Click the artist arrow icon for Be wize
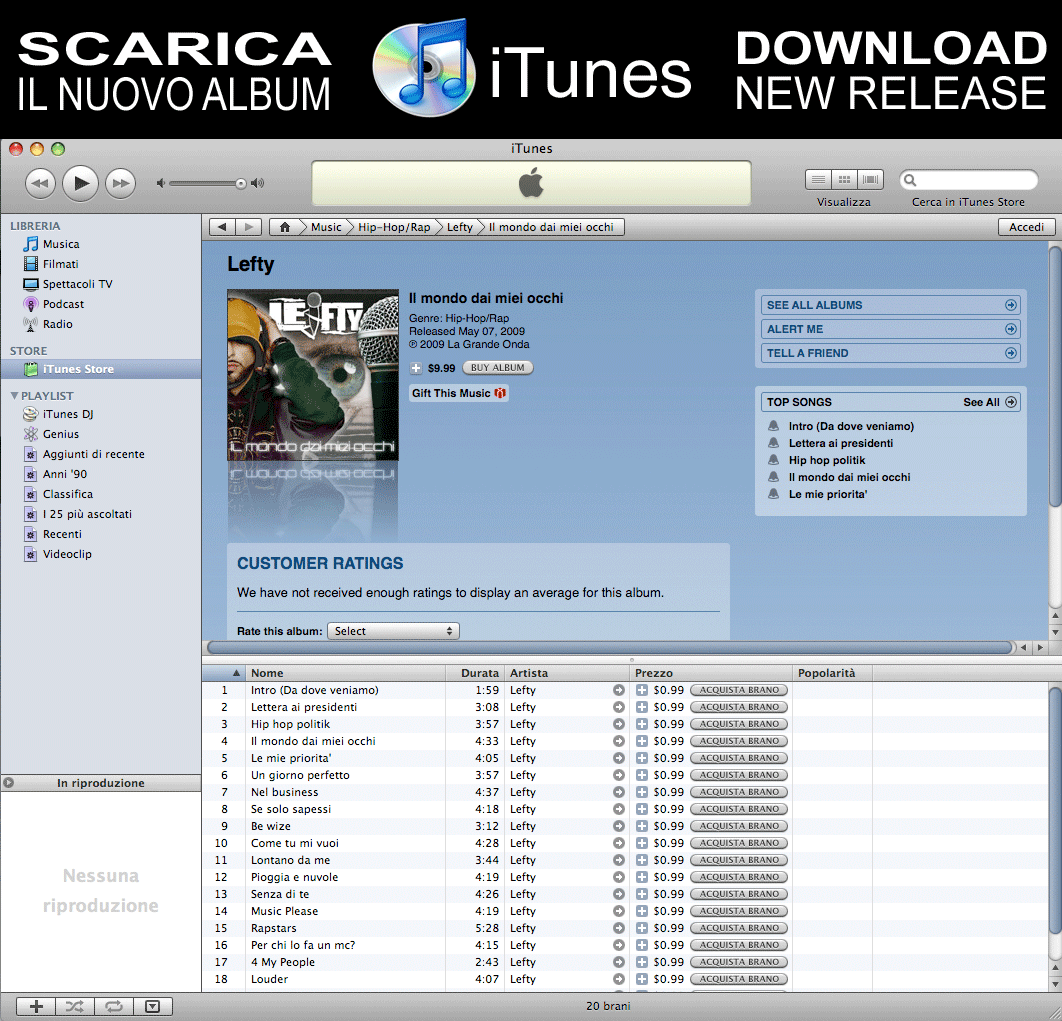The height and width of the screenshot is (1021, 1062). pyautogui.click(x=618, y=826)
